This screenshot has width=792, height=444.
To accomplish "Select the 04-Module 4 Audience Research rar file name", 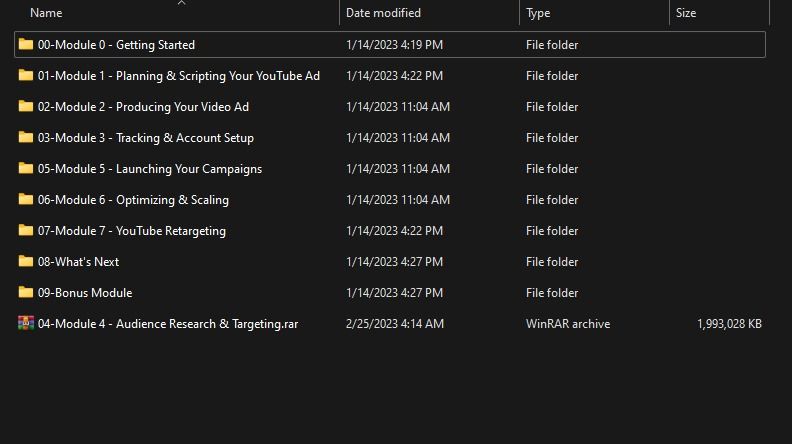I will point(167,324).
